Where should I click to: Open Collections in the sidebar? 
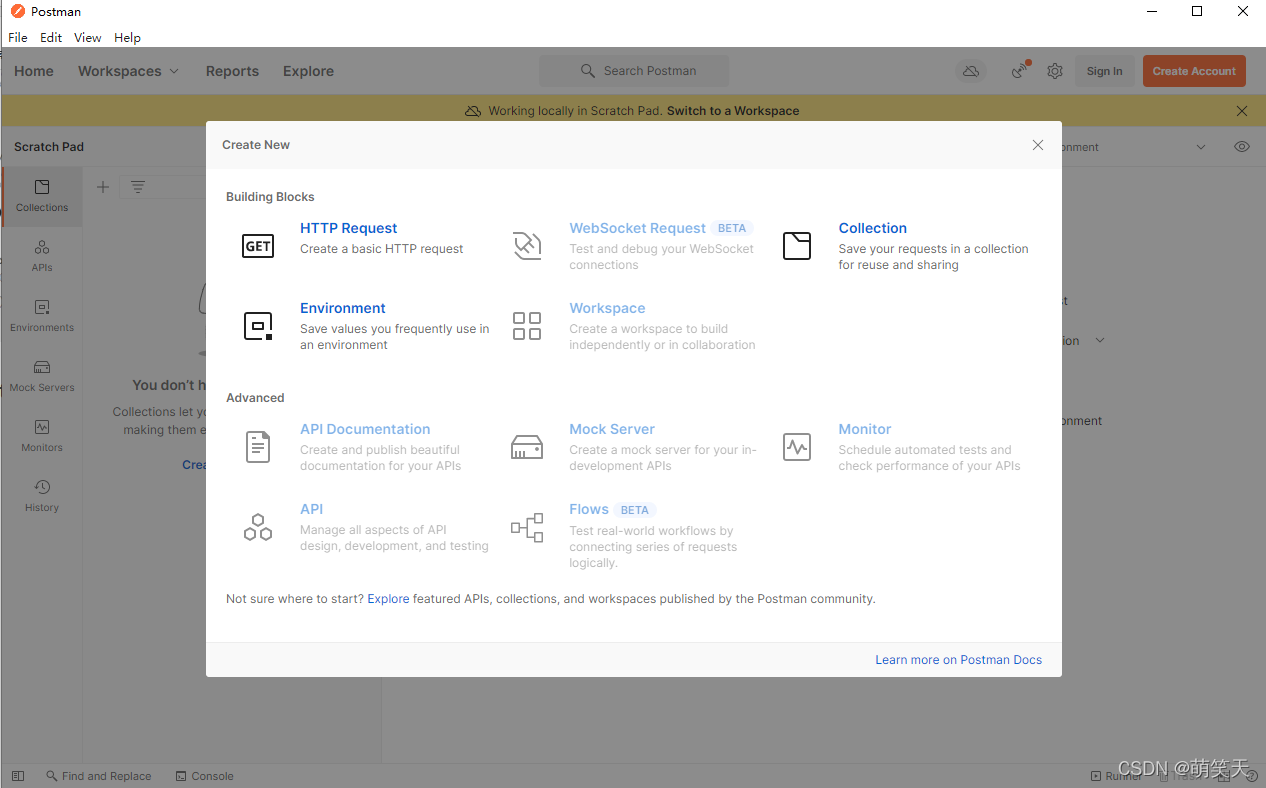[42, 196]
